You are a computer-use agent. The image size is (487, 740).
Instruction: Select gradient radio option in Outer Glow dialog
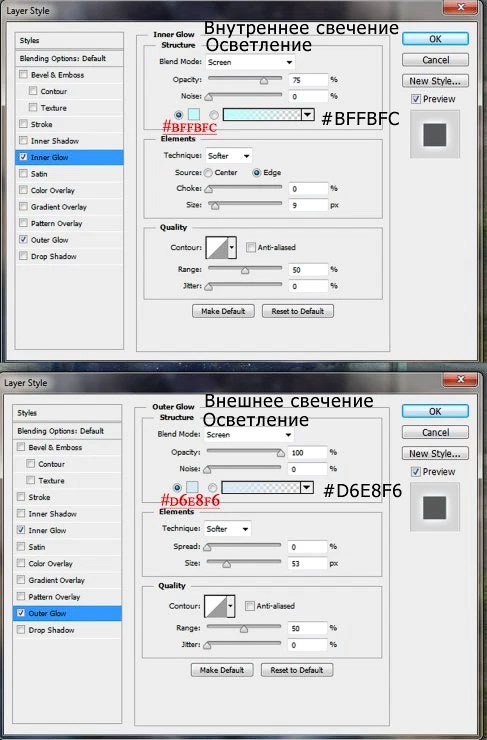click(213, 487)
